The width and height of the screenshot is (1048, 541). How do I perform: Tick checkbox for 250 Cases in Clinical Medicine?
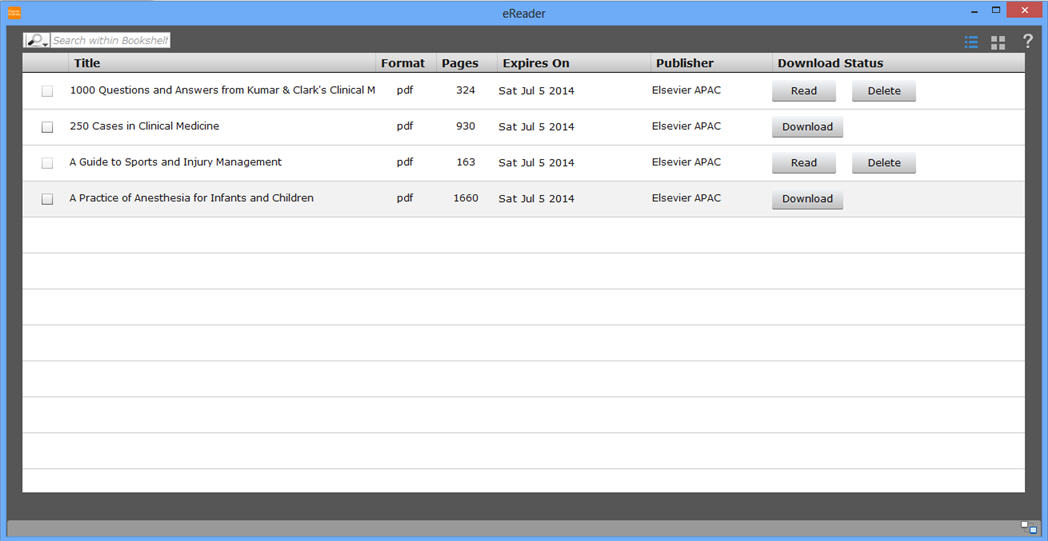47,127
